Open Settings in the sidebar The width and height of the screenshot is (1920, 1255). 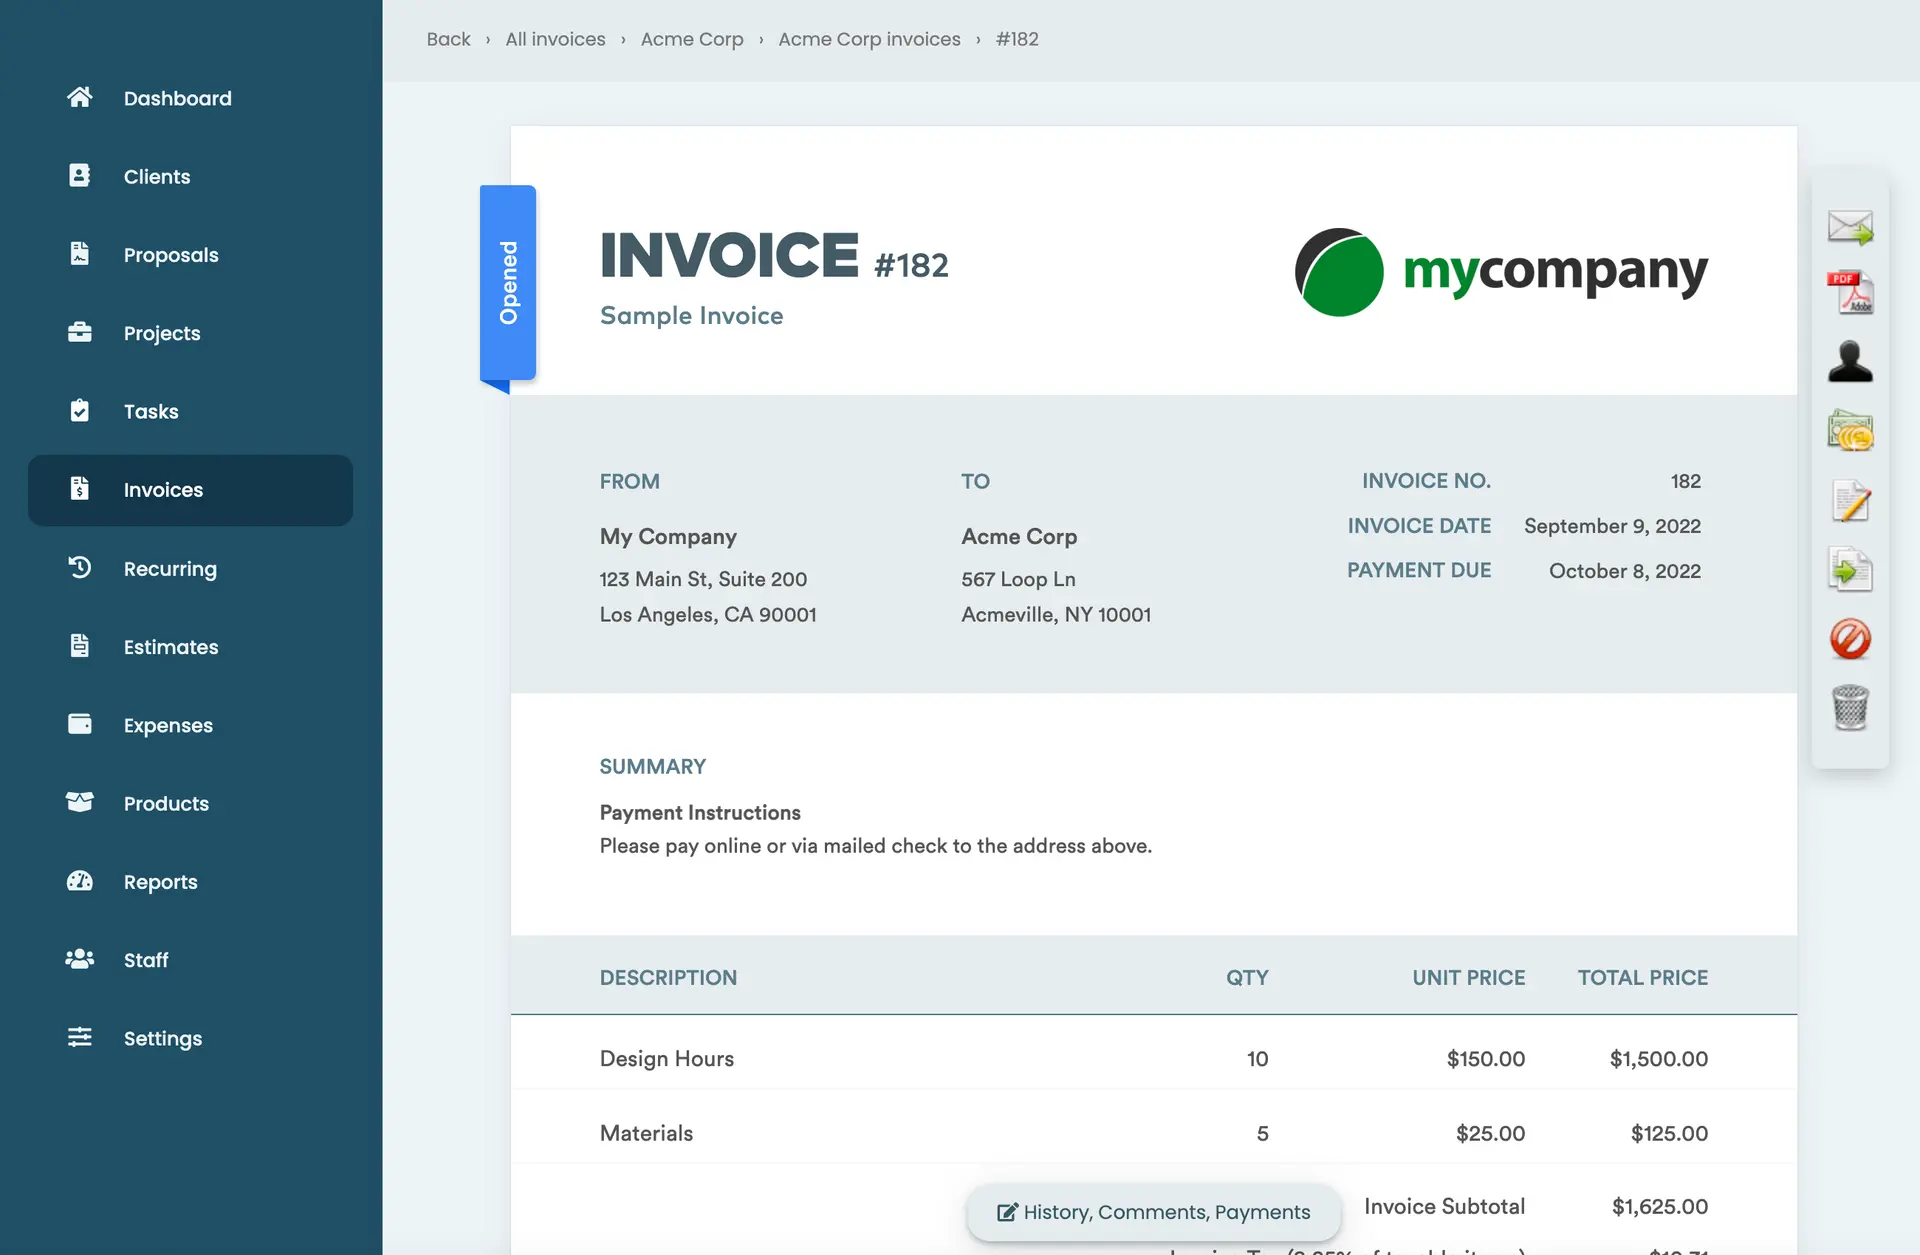[162, 1038]
